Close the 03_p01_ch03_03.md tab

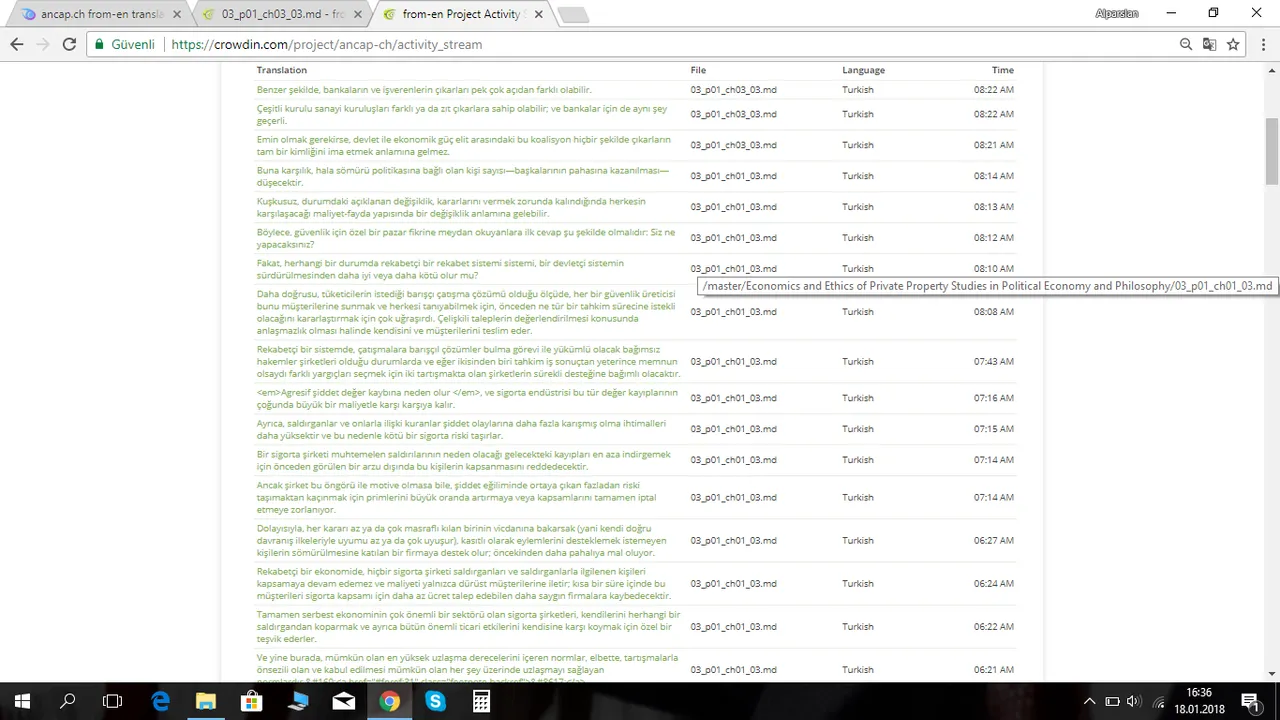(x=357, y=15)
